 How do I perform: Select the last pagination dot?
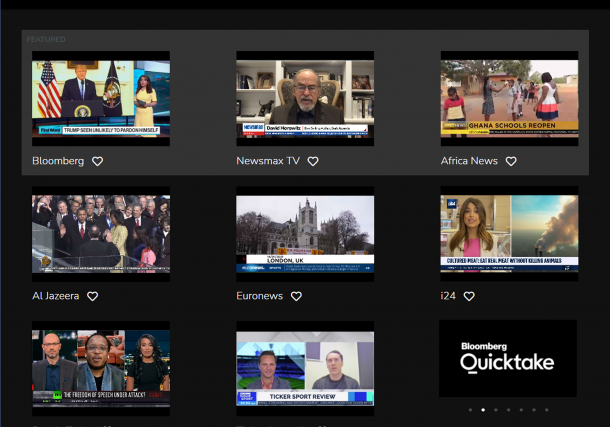click(547, 410)
